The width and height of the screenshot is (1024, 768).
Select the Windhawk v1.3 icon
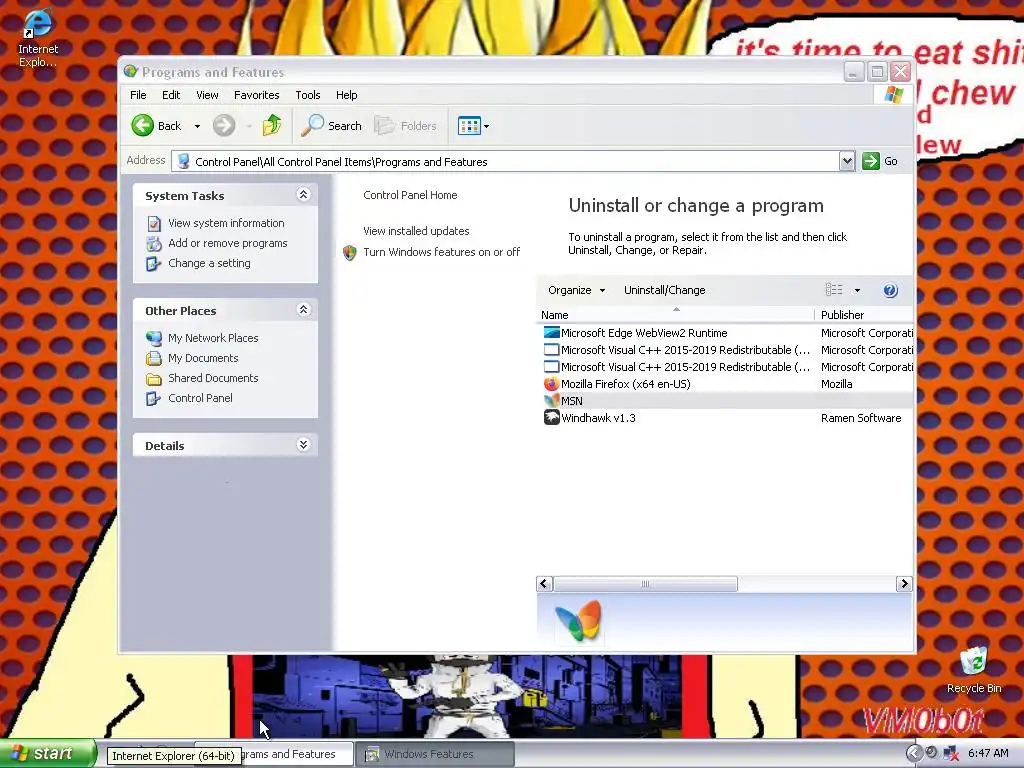pyautogui.click(x=551, y=417)
